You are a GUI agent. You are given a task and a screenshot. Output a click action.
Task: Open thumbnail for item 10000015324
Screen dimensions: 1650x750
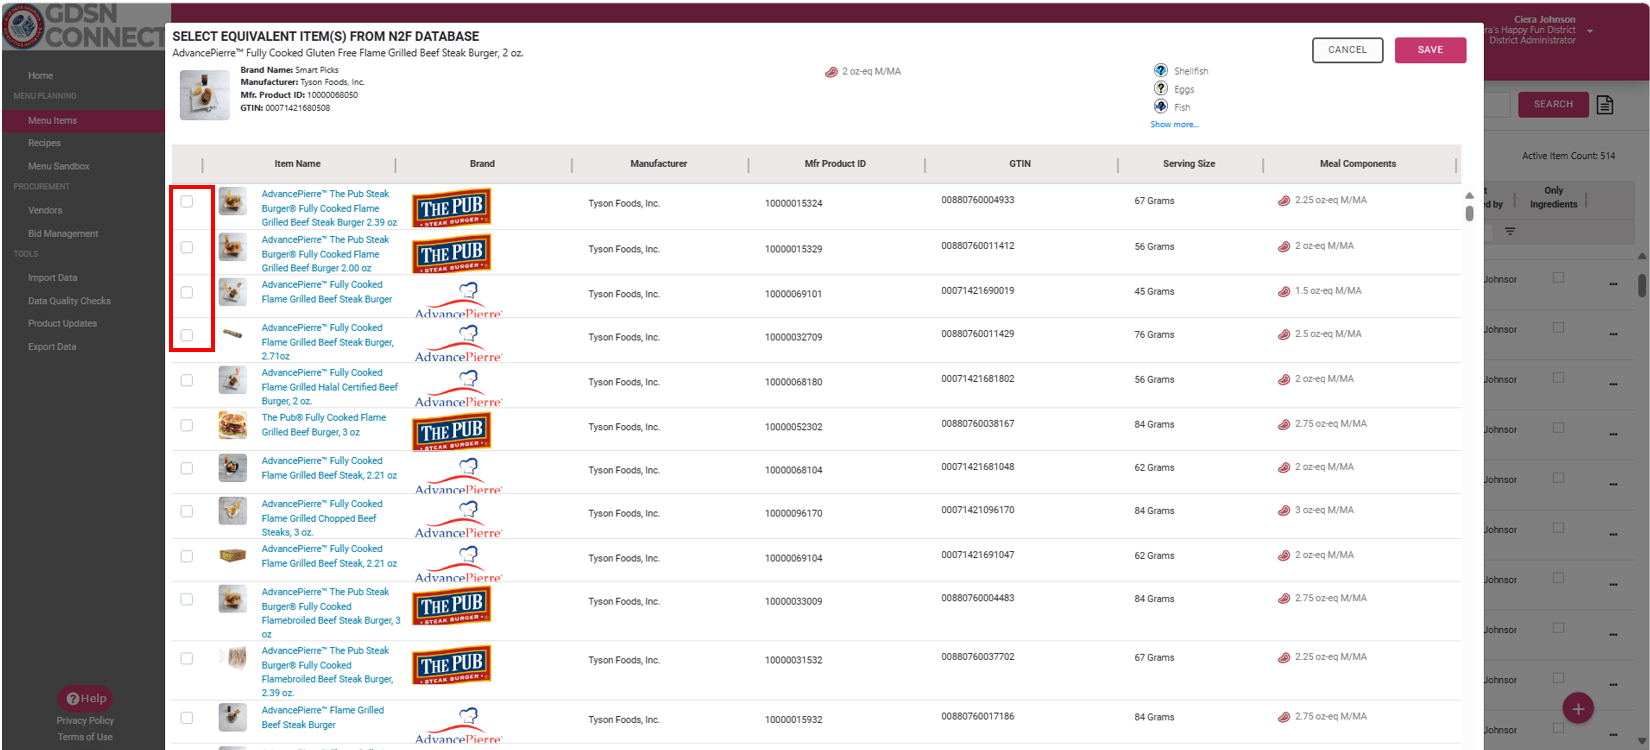(x=233, y=201)
